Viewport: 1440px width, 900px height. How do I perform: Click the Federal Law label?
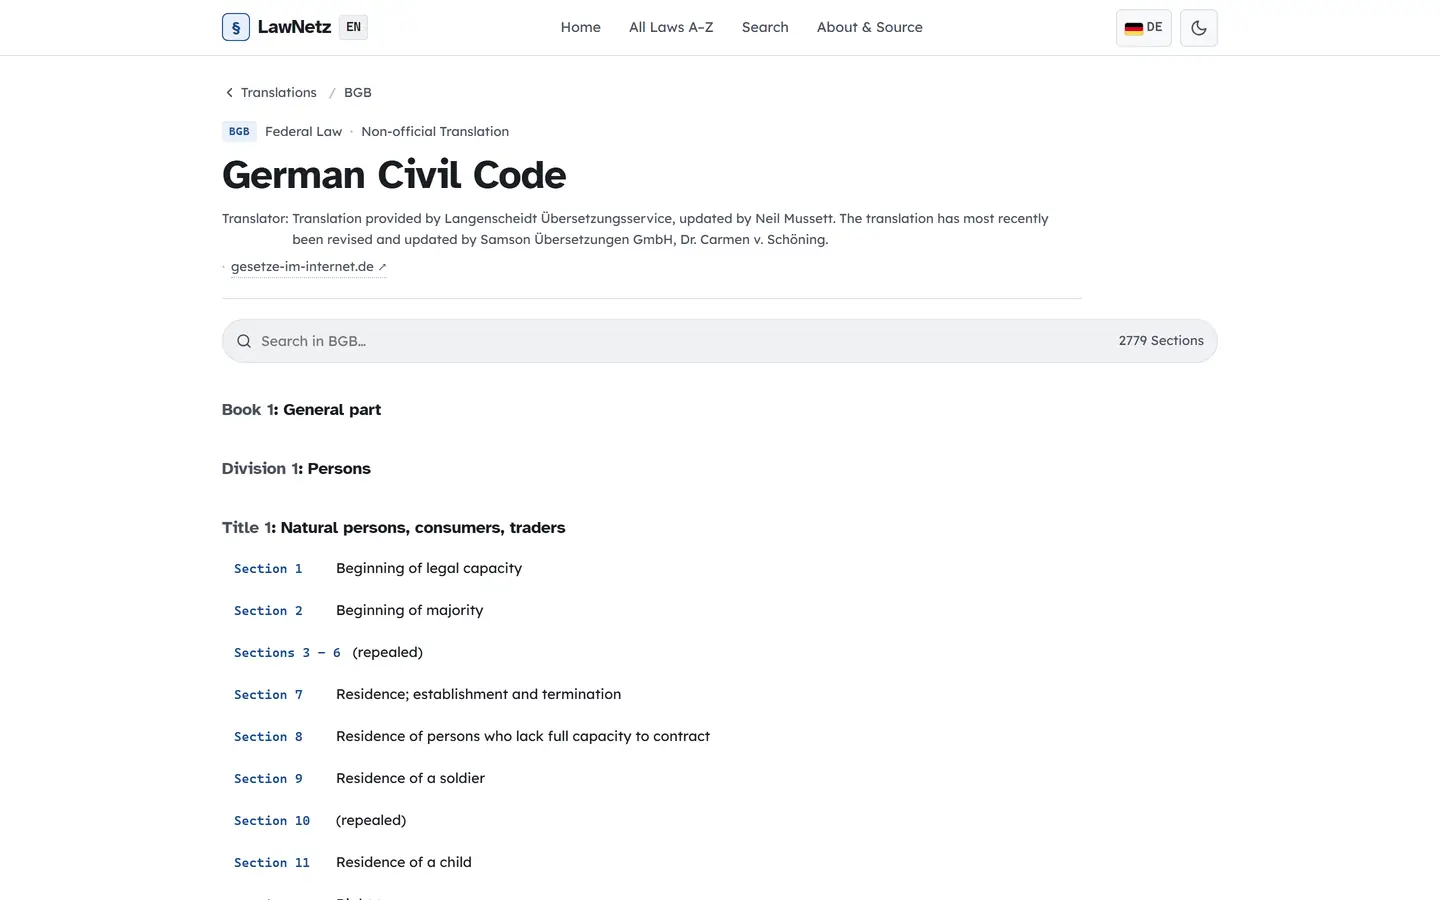[303, 131]
